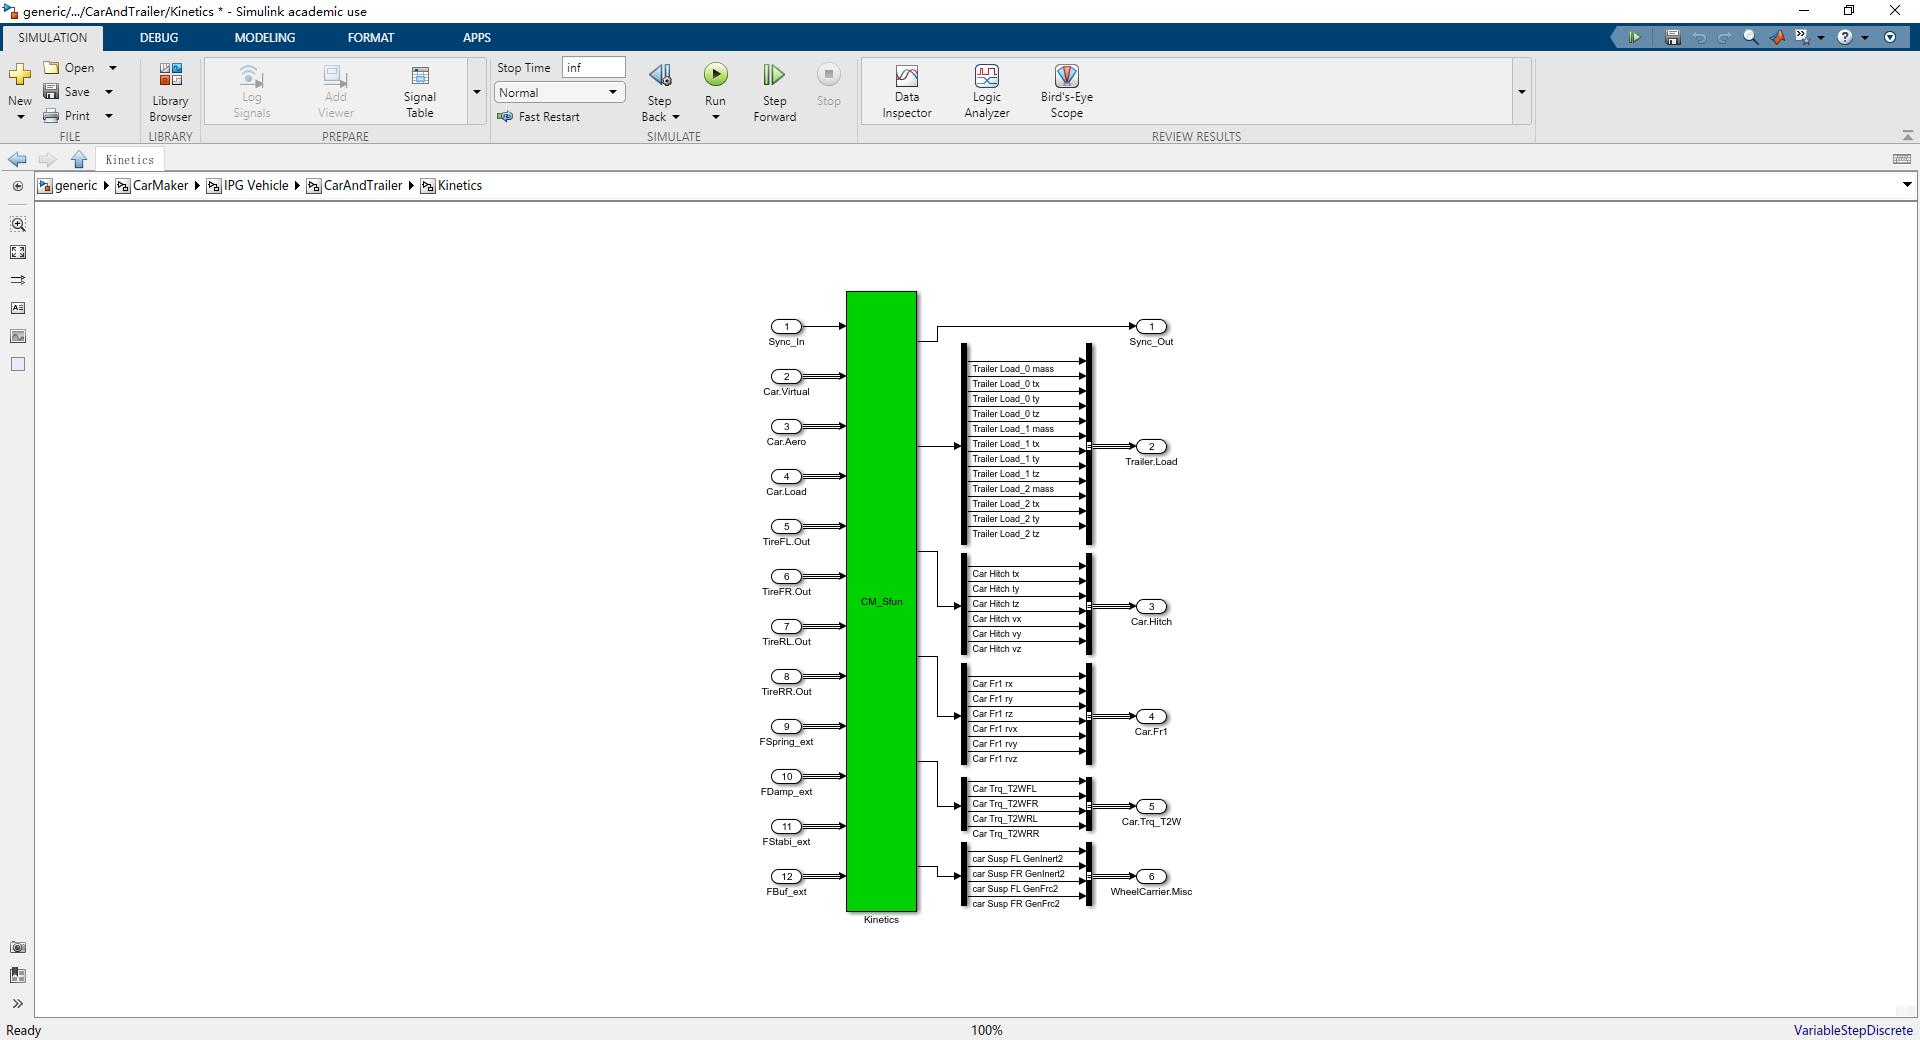Click the Step Back icon
Screen dimensions: 1920x1040
tap(660, 75)
